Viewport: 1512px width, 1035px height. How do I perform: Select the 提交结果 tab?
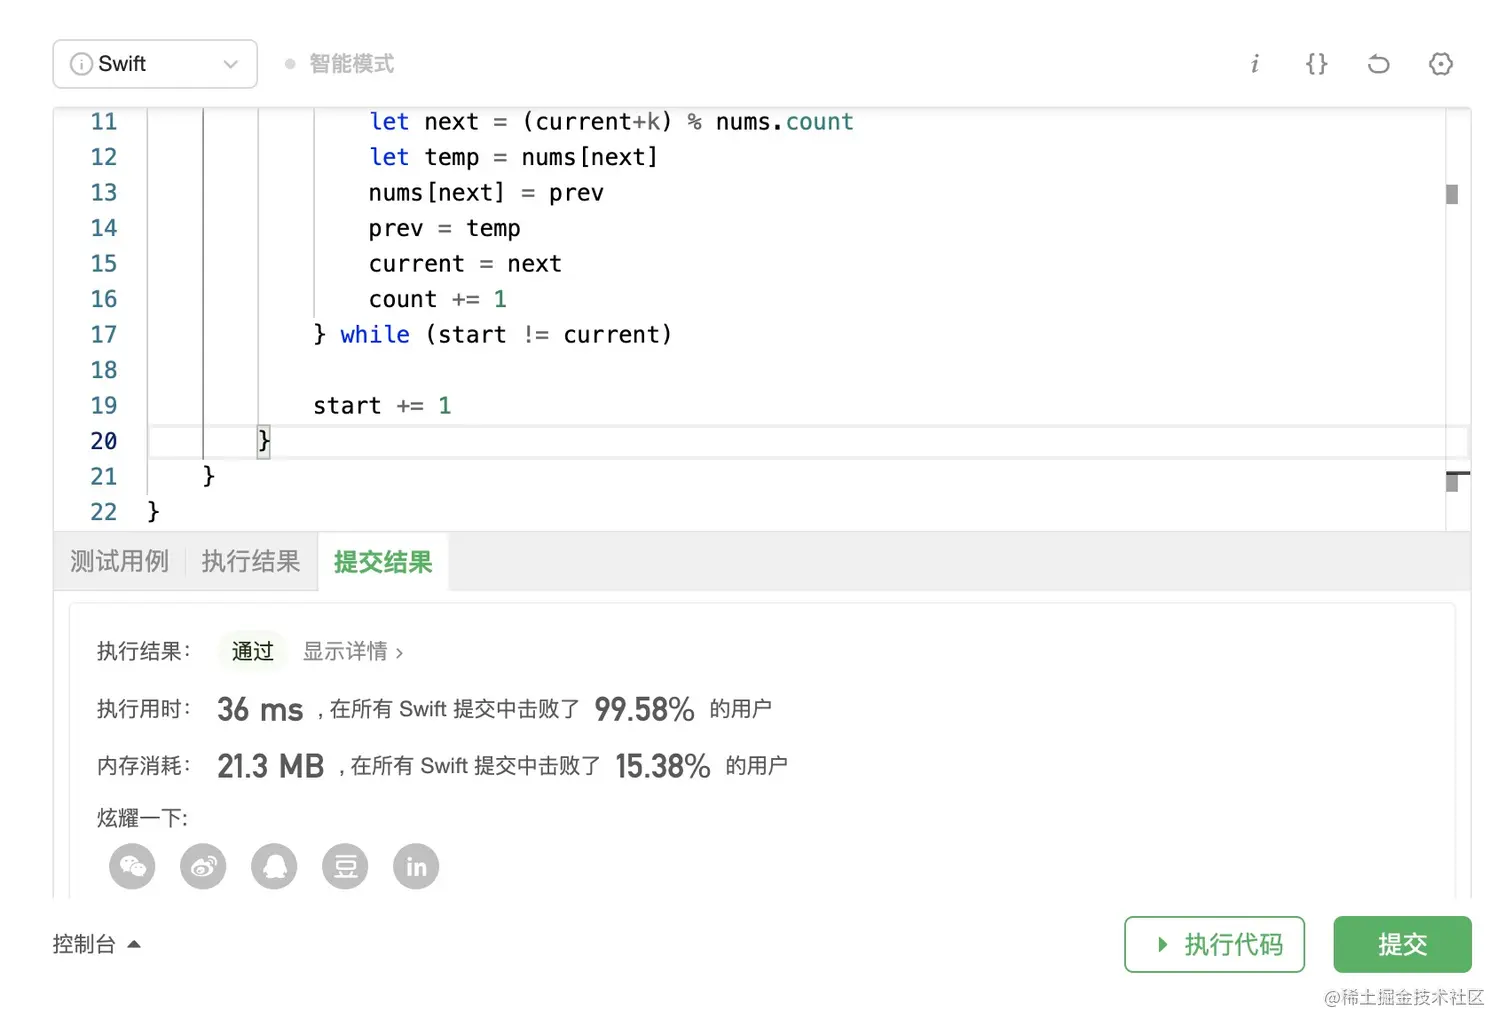tap(383, 562)
